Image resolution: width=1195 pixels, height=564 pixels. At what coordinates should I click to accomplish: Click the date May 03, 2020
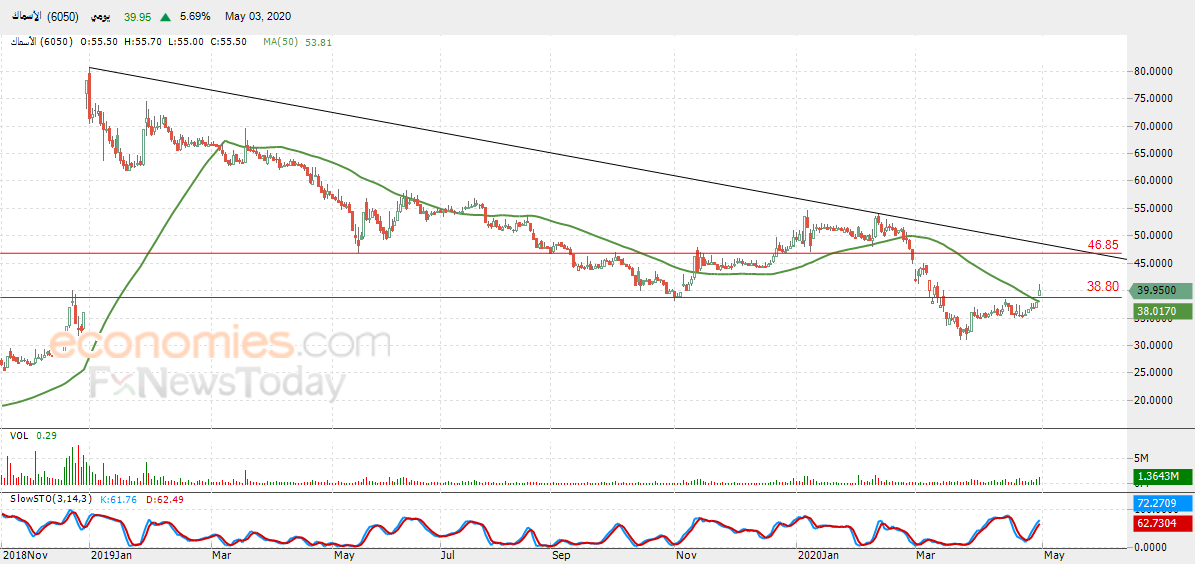click(x=258, y=16)
